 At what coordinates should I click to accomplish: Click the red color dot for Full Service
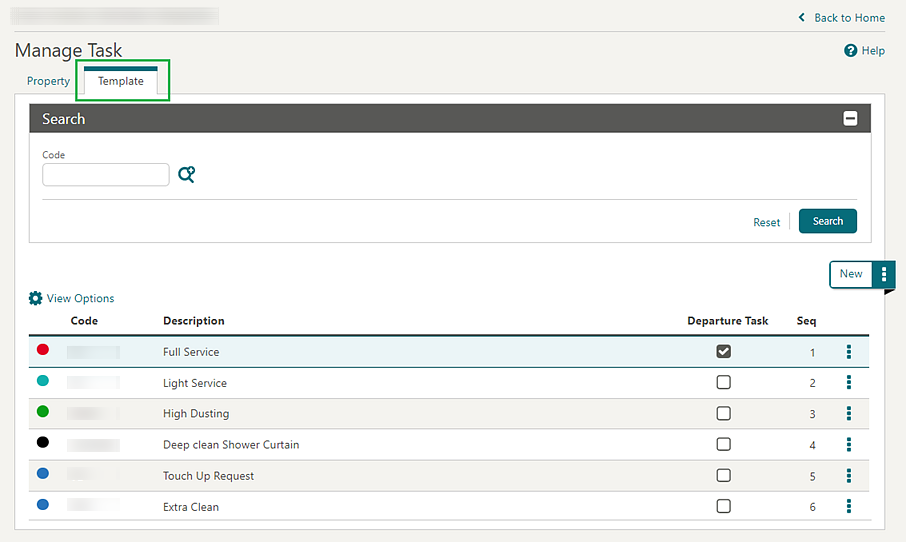coord(43,350)
